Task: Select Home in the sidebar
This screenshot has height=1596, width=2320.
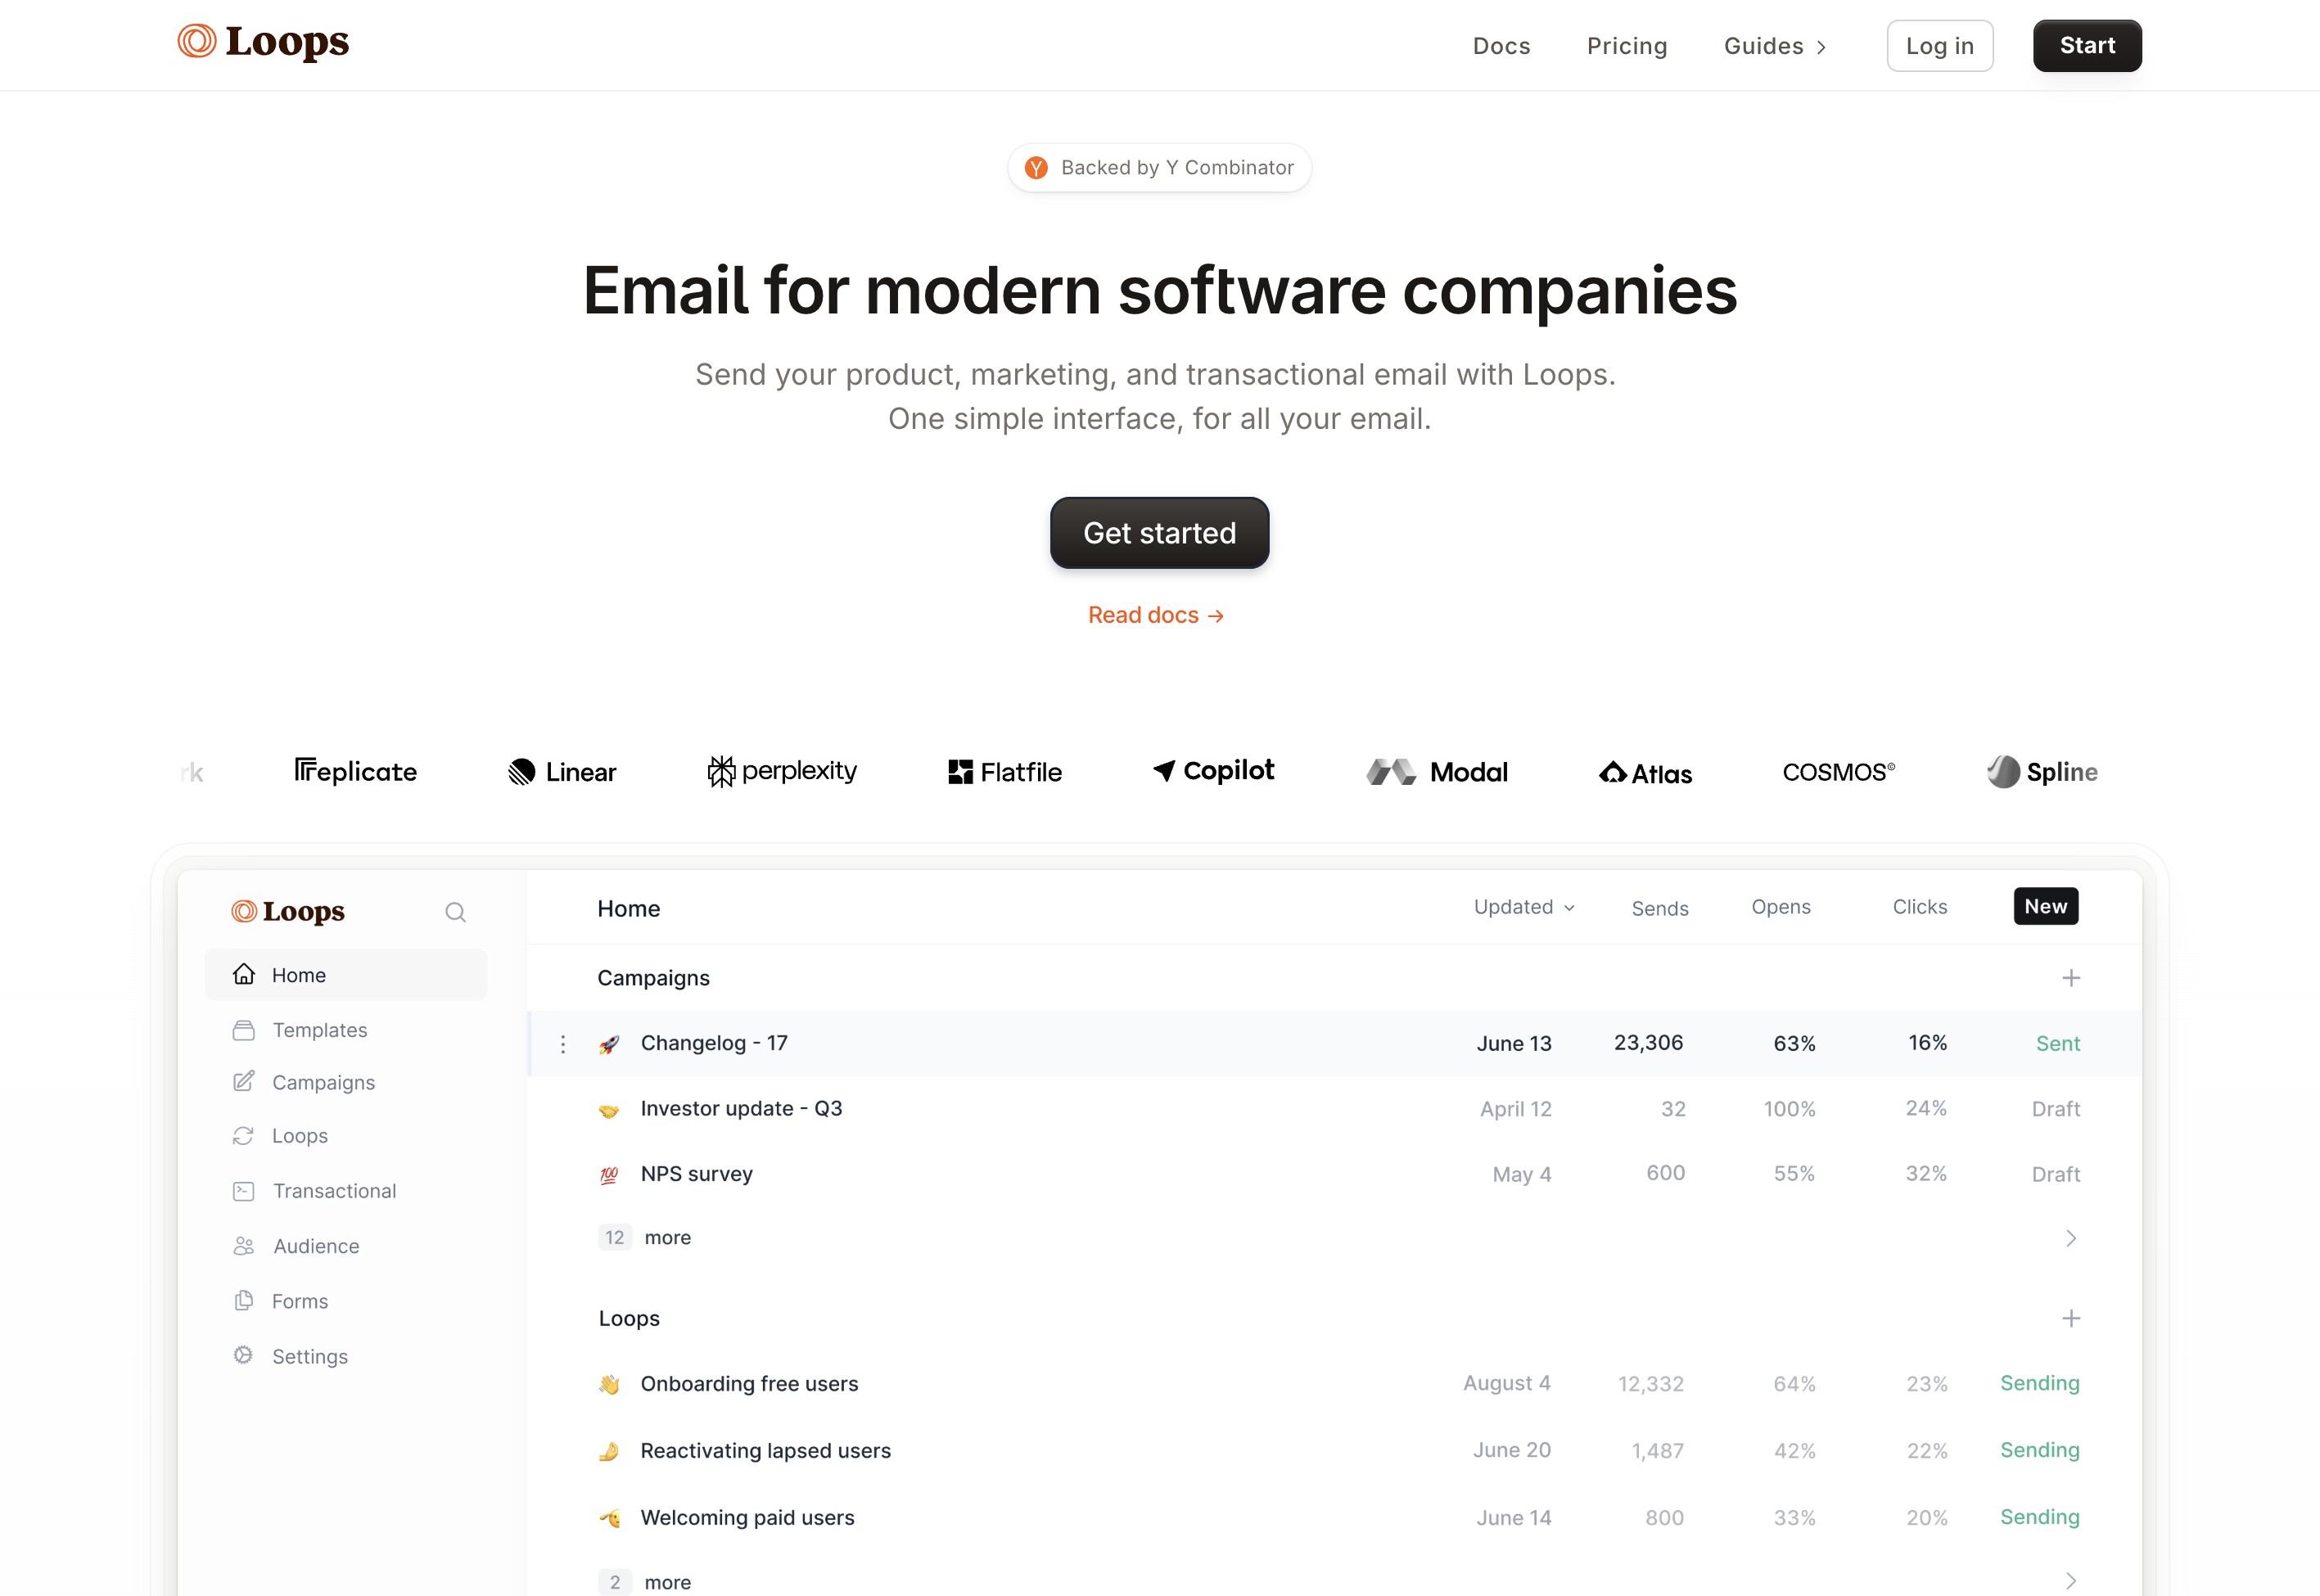Action: tap(346, 975)
